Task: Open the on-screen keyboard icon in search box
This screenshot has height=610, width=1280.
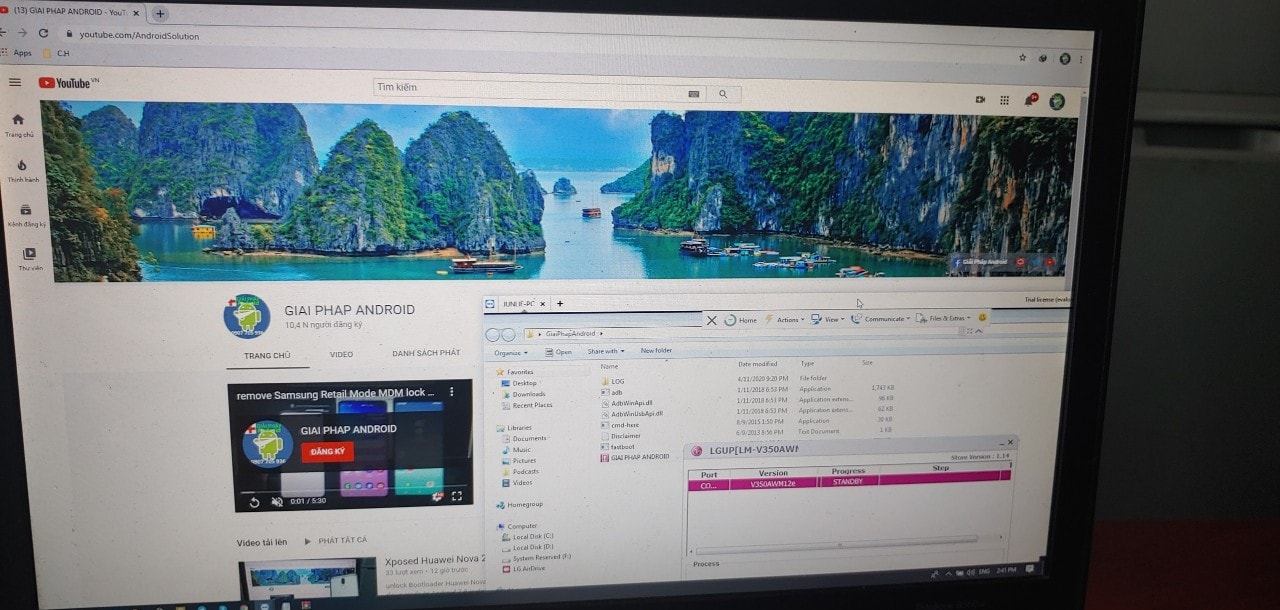Action: tap(694, 93)
